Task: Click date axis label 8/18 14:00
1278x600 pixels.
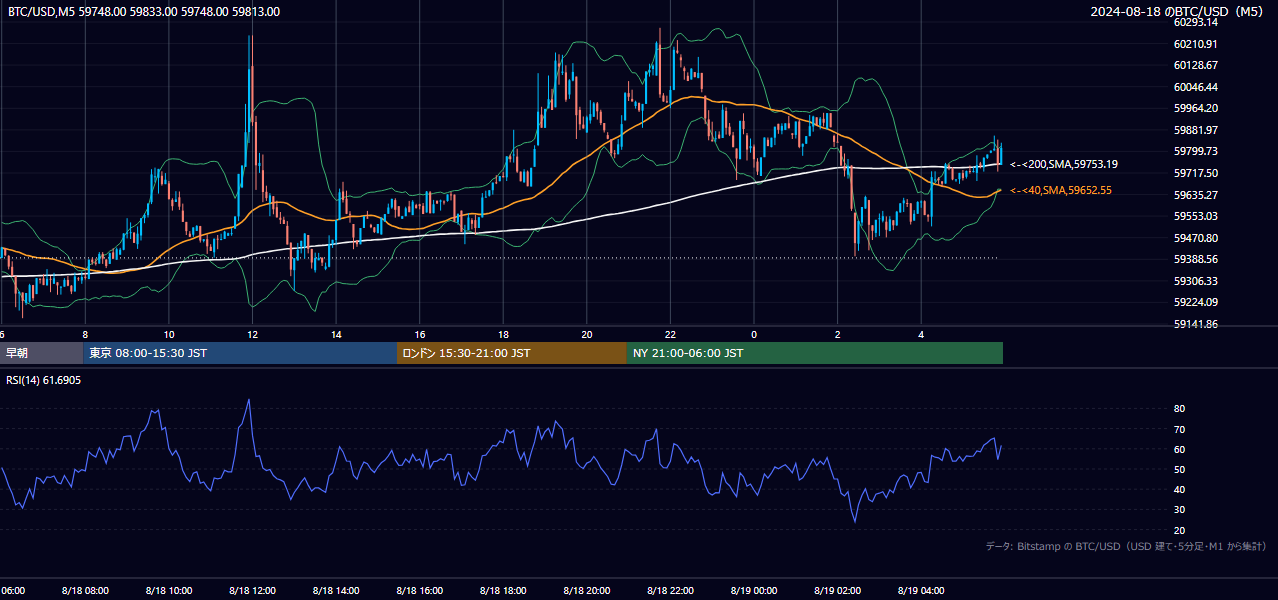Action: click(x=336, y=591)
